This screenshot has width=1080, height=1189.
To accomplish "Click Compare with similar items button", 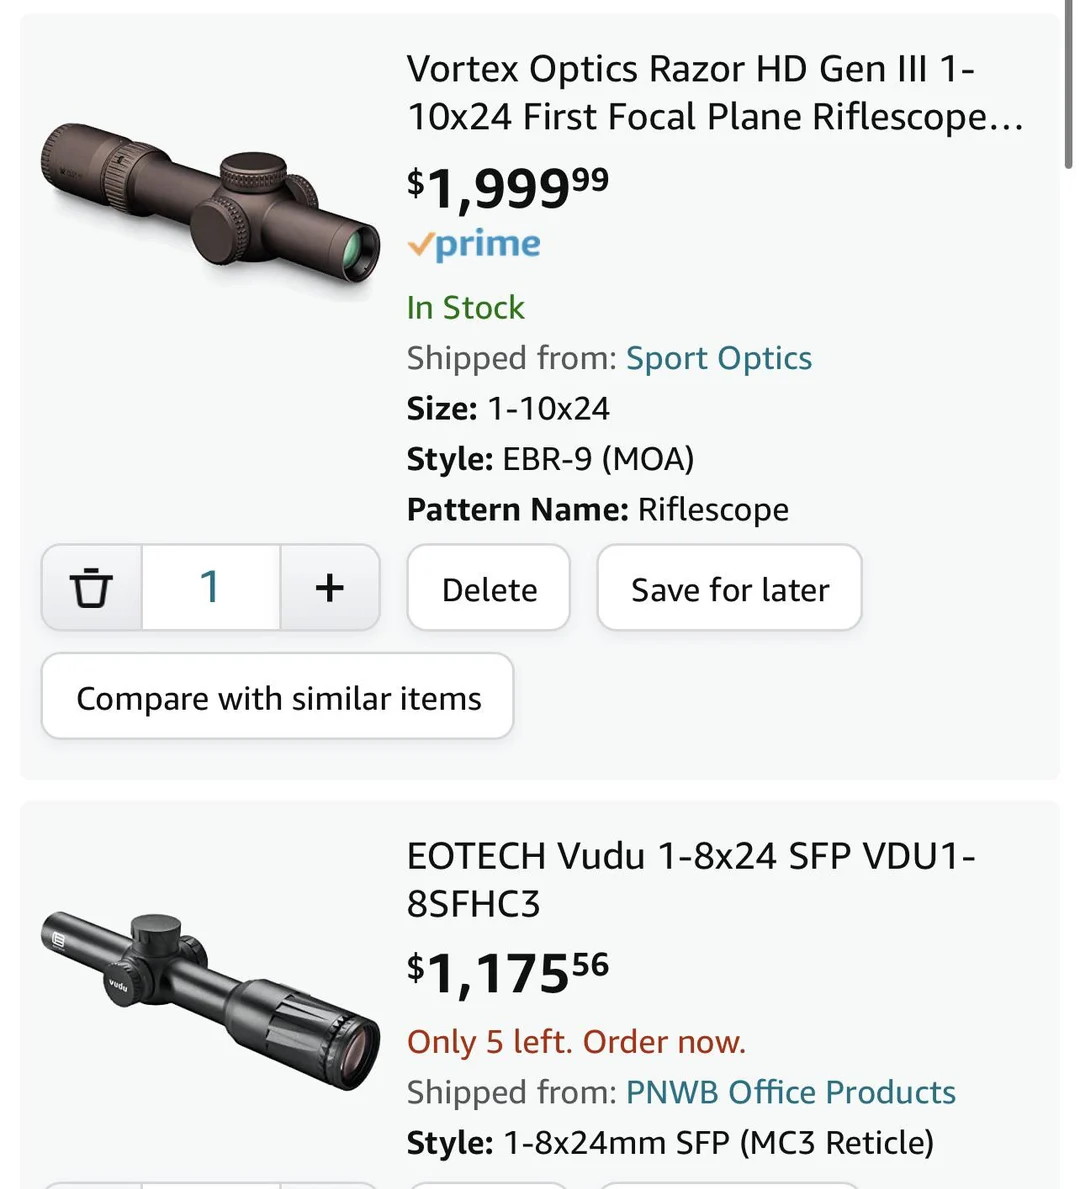I will click(x=277, y=697).
